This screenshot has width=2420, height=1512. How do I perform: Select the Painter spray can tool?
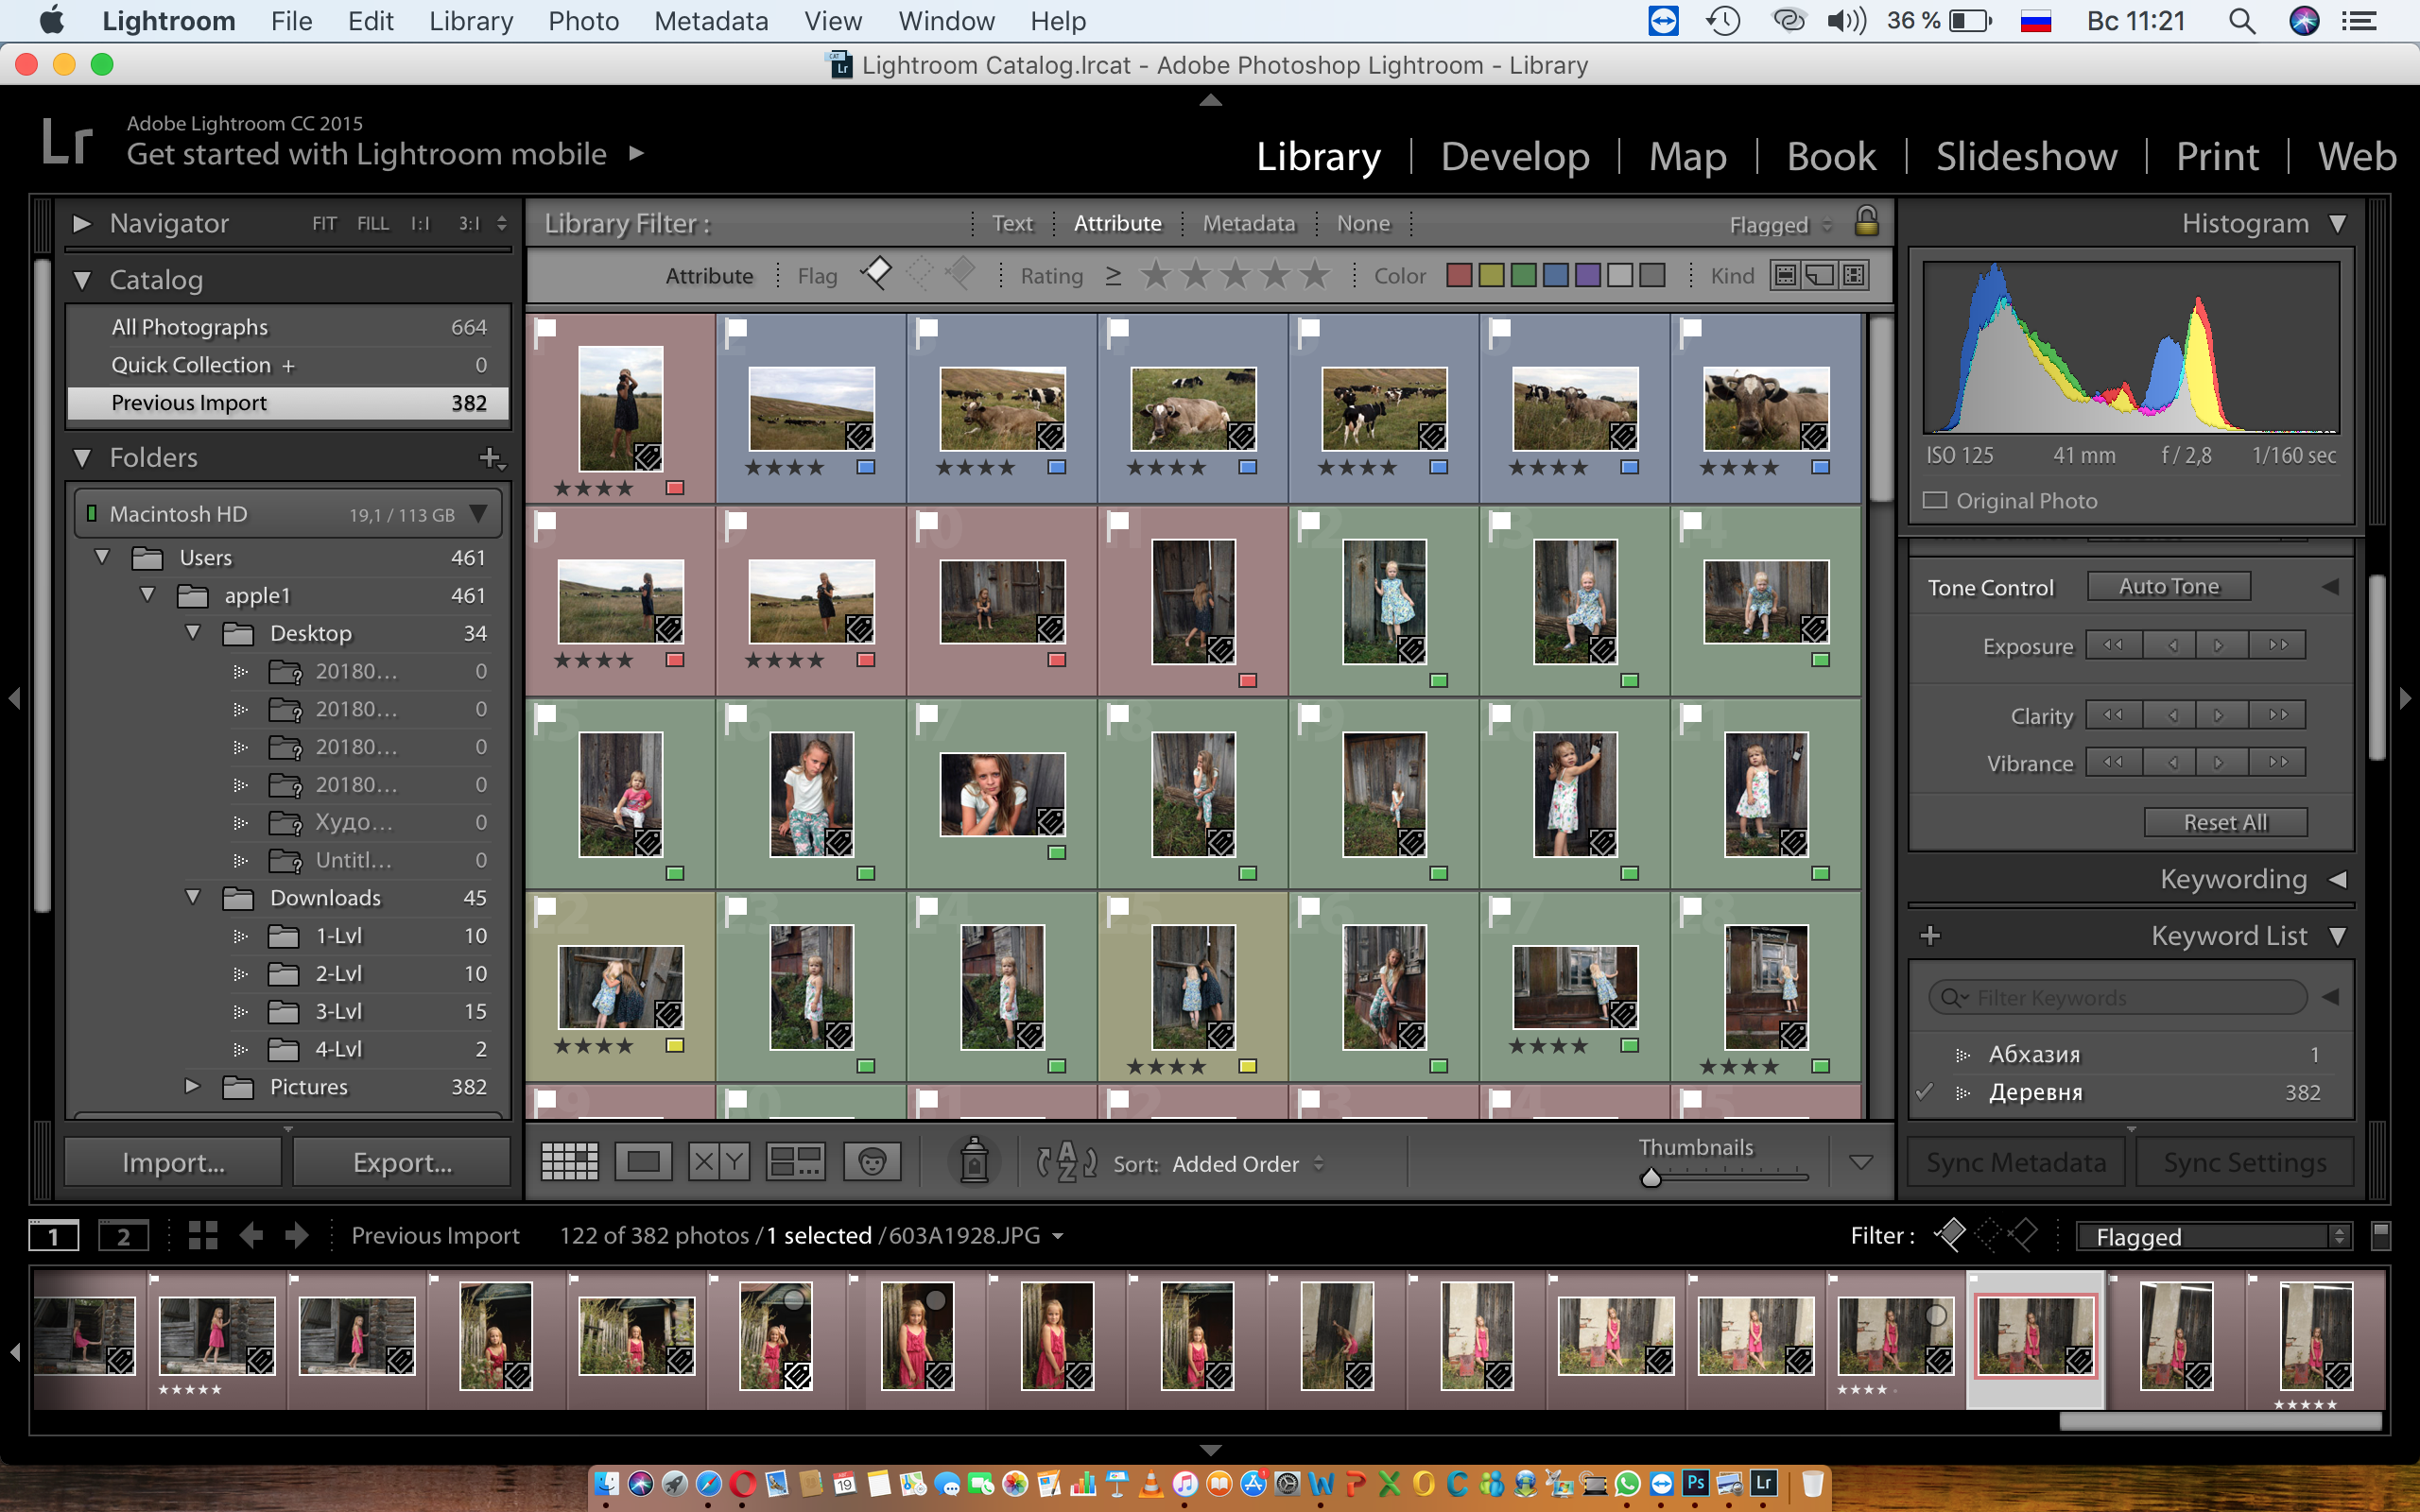tap(974, 1161)
